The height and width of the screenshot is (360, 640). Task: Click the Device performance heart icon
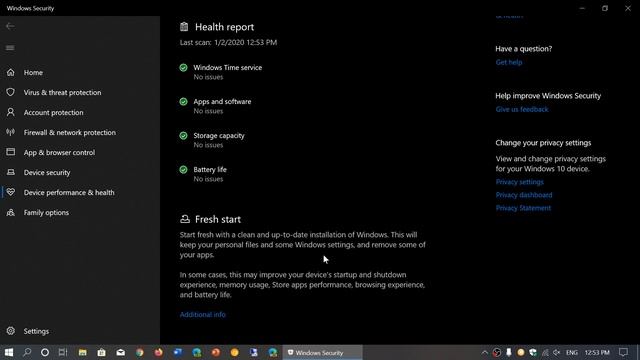[11, 192]
